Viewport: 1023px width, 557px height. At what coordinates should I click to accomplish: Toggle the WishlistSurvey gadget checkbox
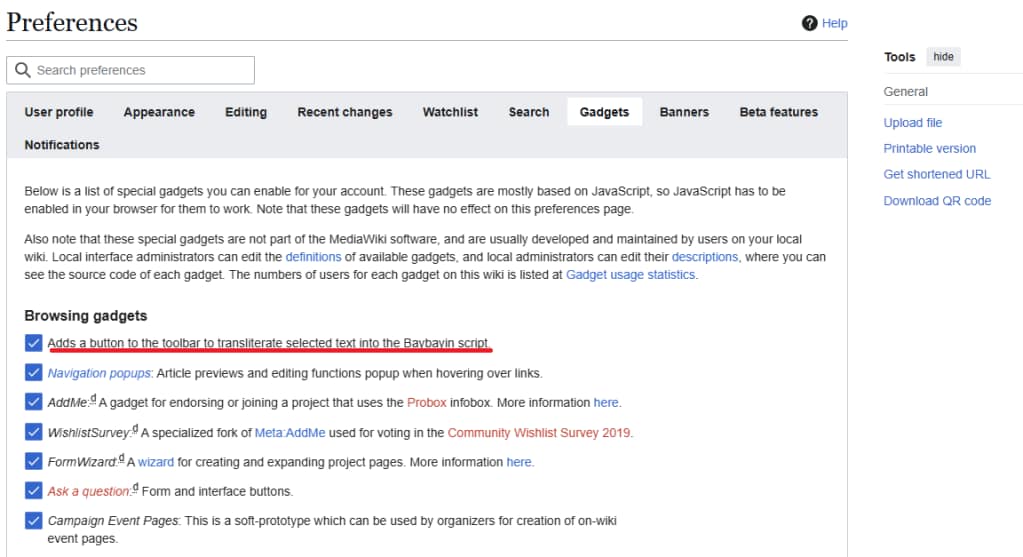click(34, 432)
